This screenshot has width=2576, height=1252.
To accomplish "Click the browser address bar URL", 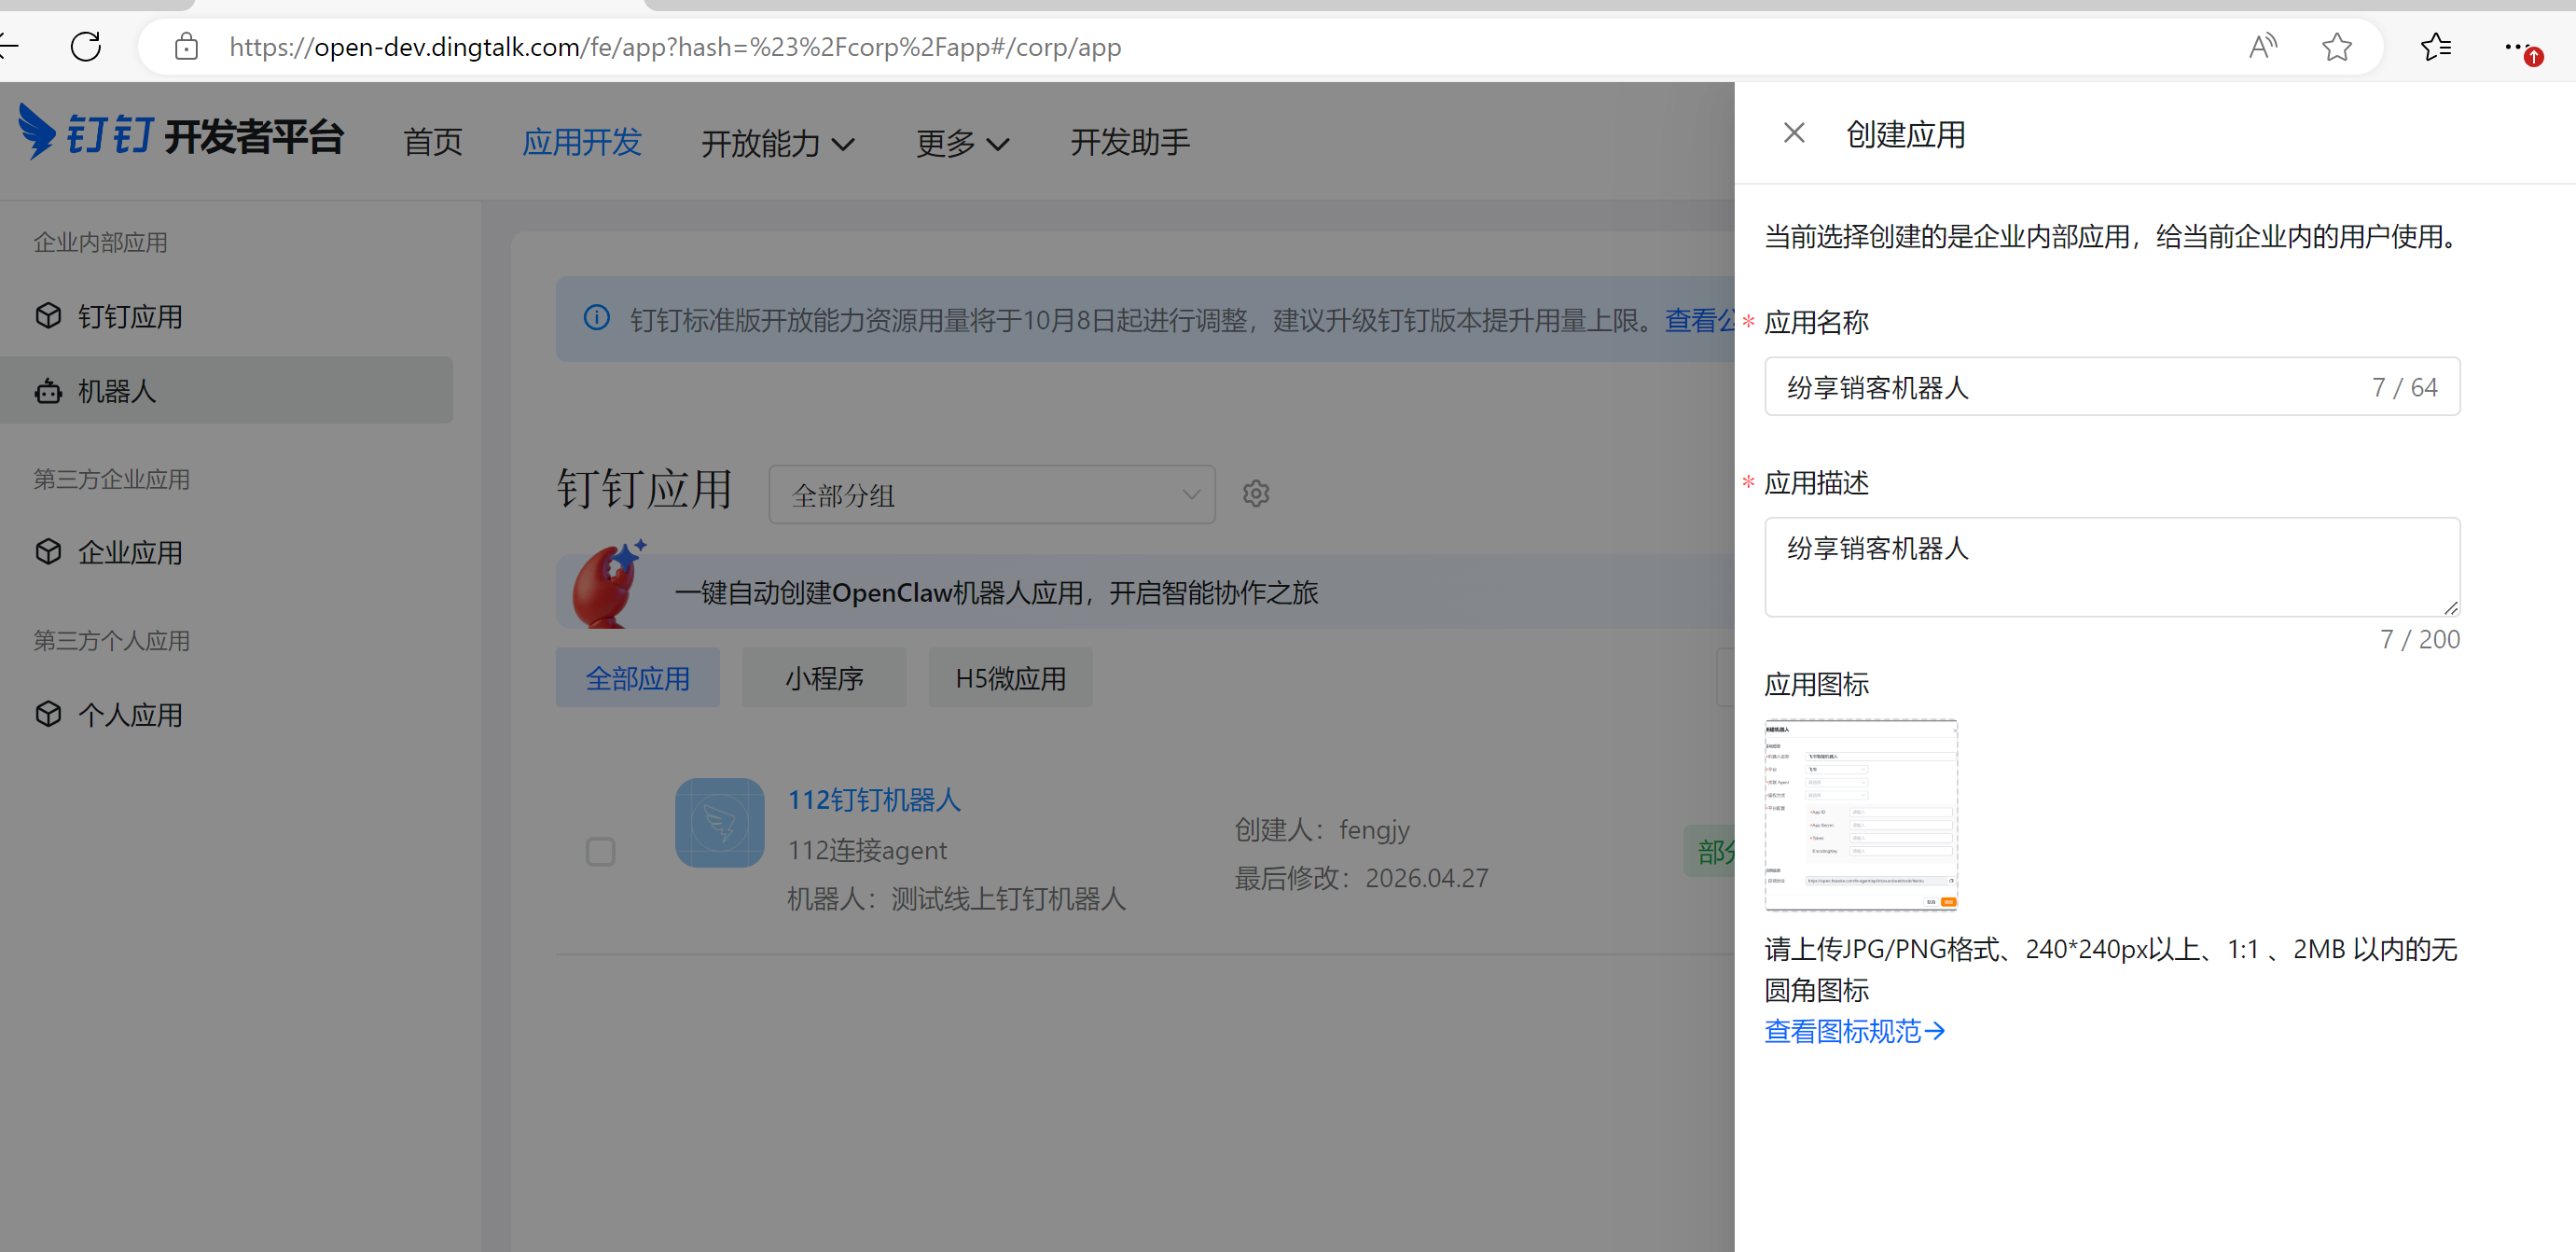I will click(x=675, y=47).
